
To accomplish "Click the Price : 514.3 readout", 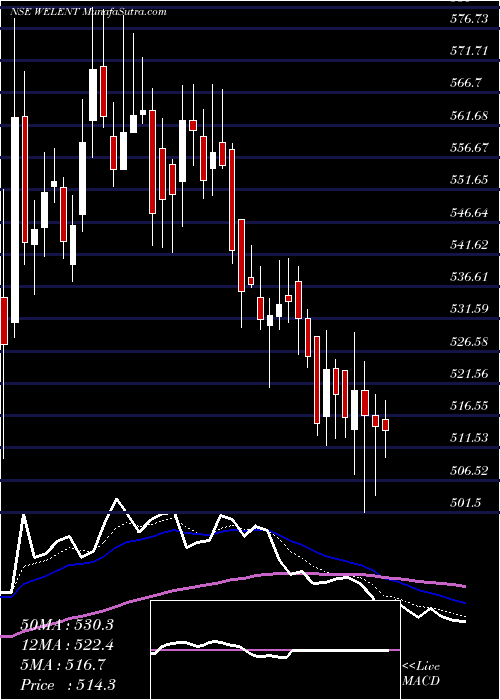I will tap(66, 685).
